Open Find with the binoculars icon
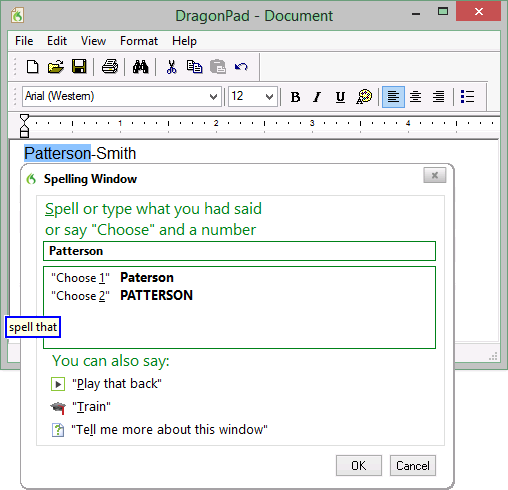 click(x=140, y=67)
